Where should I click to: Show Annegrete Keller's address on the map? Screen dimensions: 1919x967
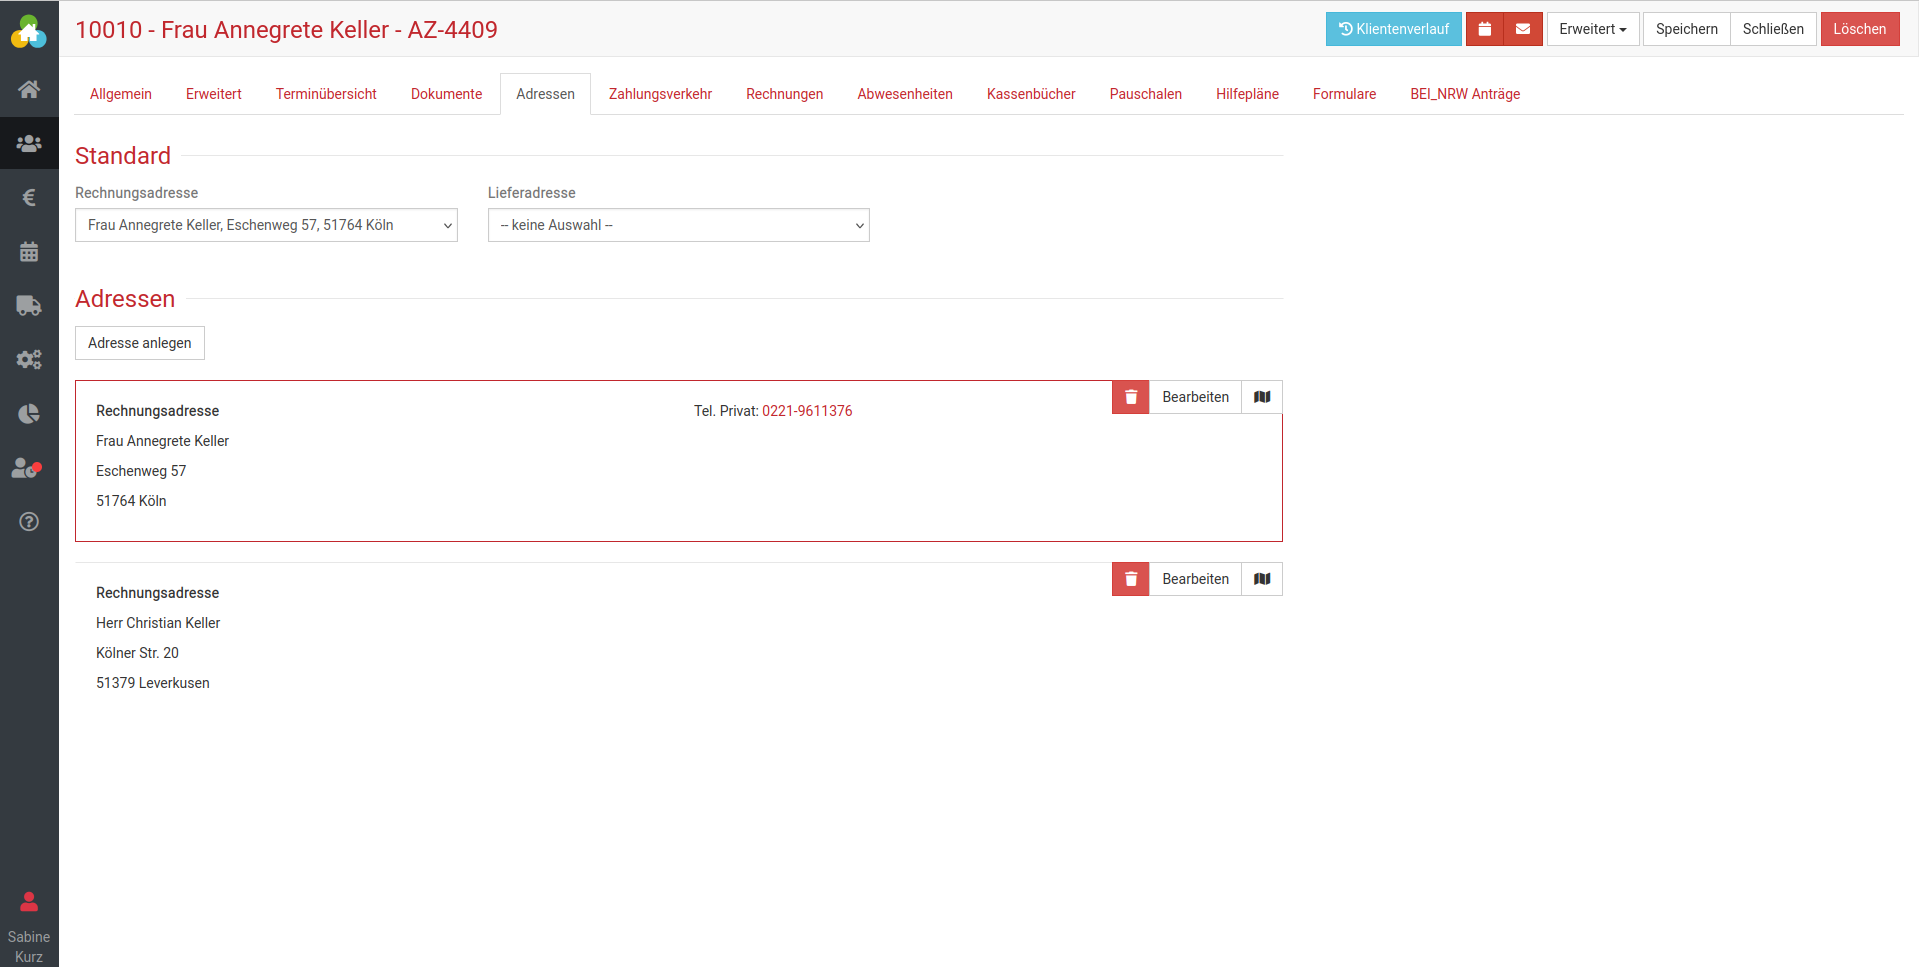(x=1262, y=397)
